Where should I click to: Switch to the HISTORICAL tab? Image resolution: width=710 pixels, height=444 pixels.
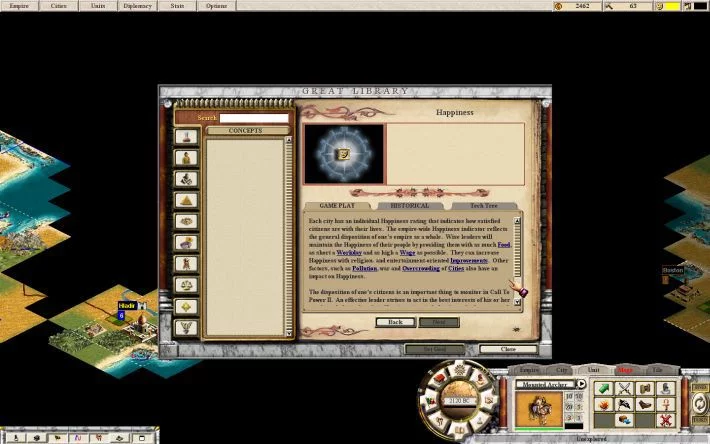point(410,205)
